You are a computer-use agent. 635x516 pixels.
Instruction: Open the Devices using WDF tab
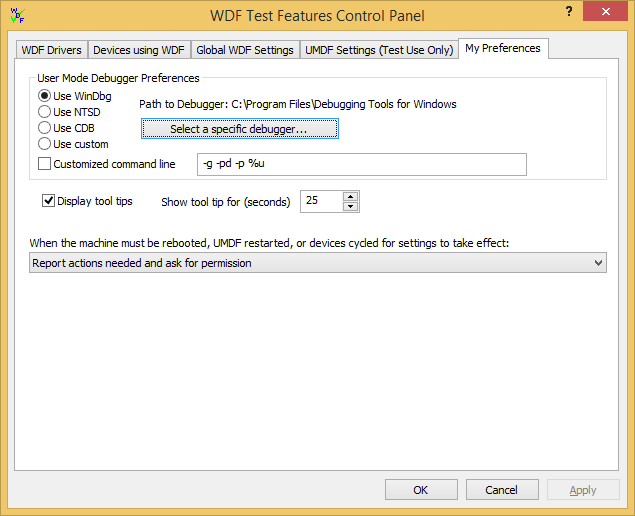tap(139, 50)
